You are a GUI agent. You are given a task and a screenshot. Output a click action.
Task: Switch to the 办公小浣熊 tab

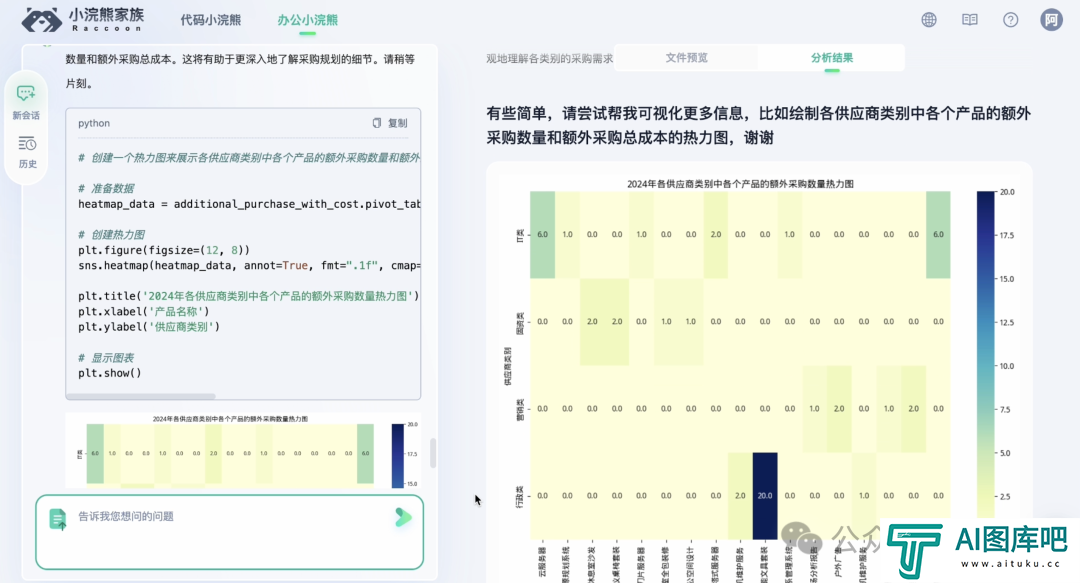coord(307,20)
